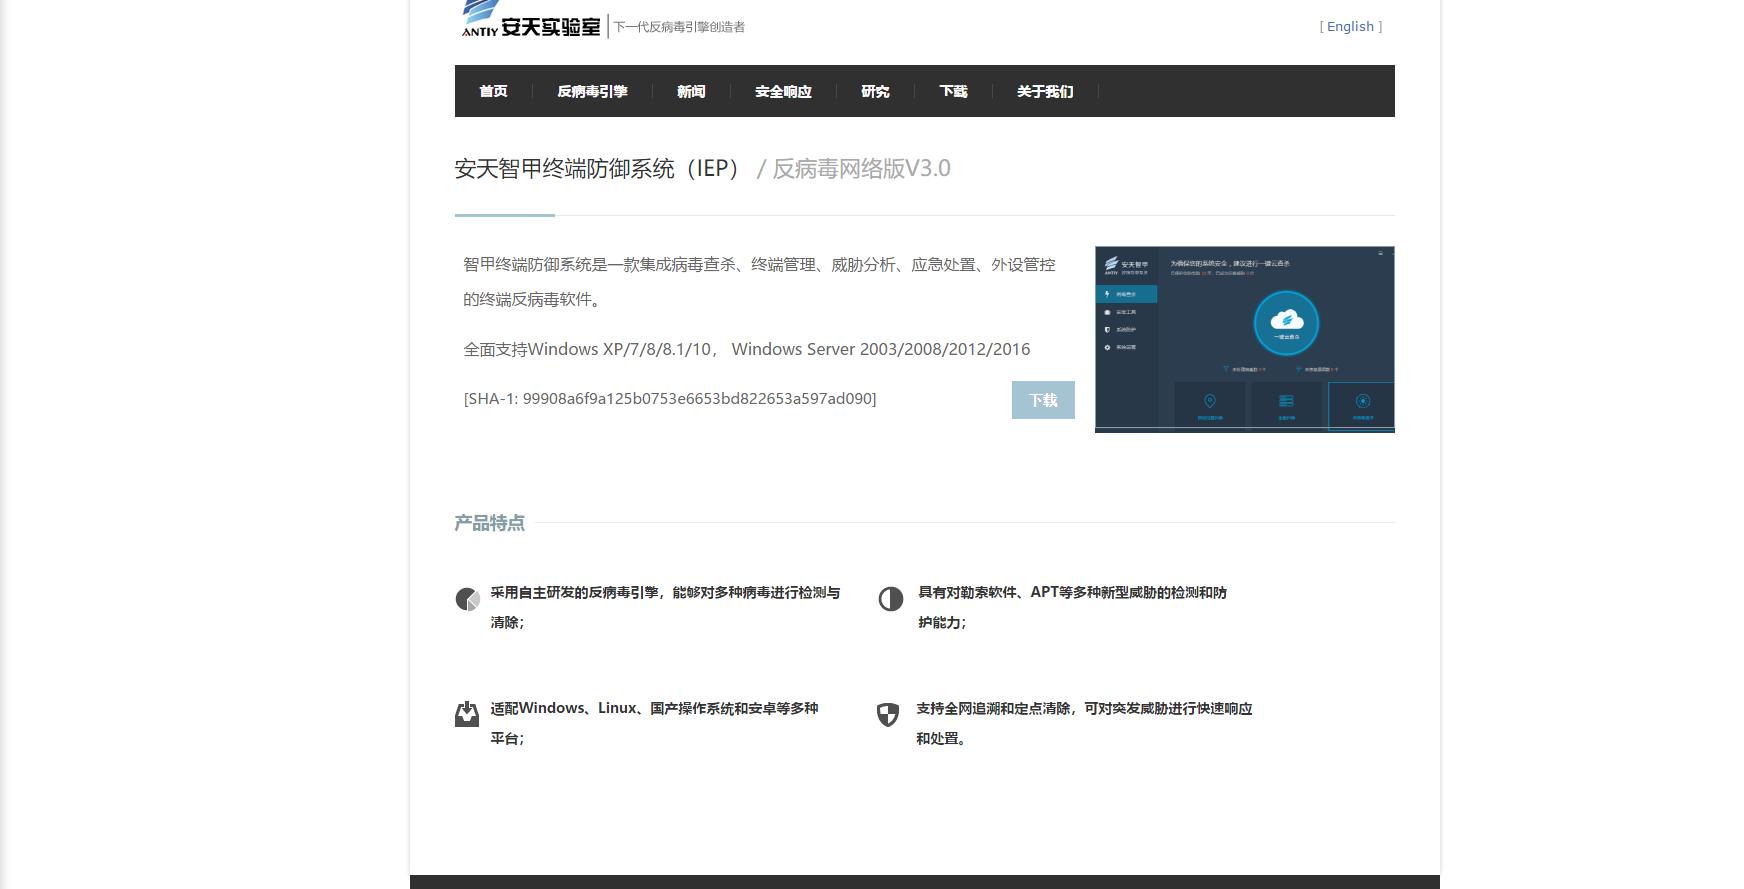Select the SHA-1 hash text
This screenshot has height=889, width=1744.
coord(670,398)
